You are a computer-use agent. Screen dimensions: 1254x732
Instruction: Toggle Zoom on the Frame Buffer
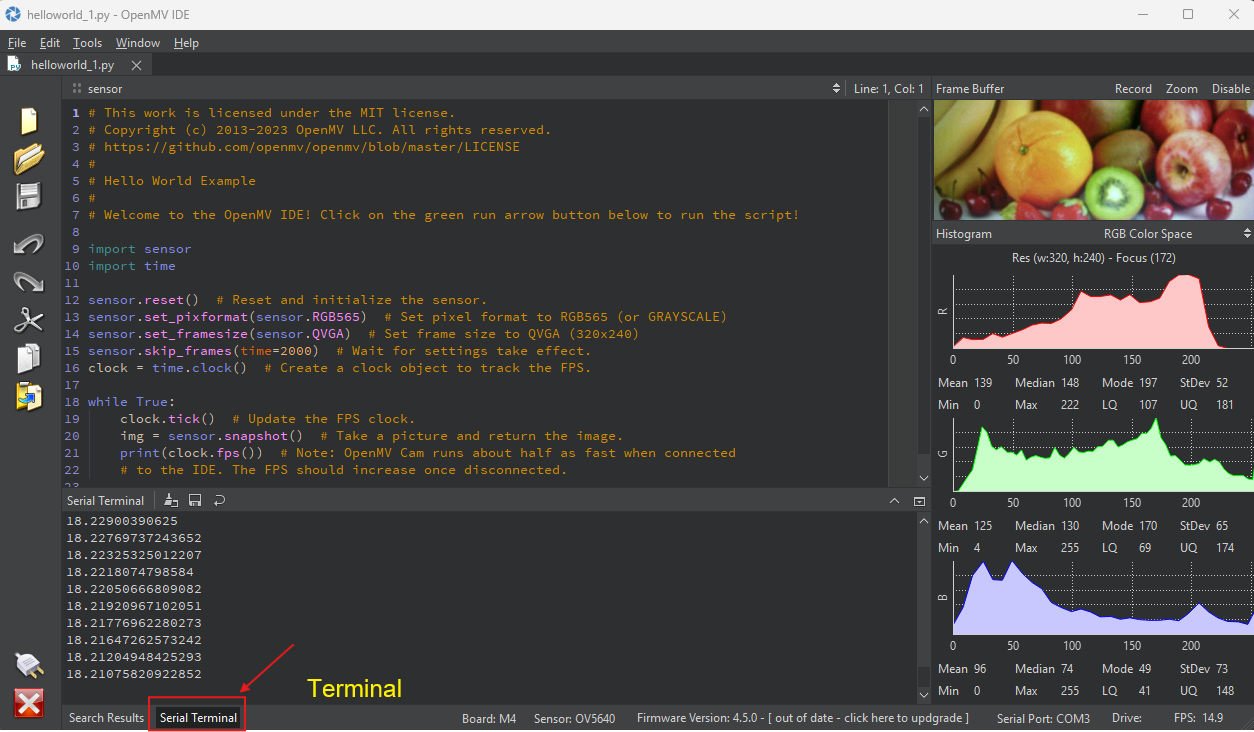pyautogui.click(x=1181, y=89)
